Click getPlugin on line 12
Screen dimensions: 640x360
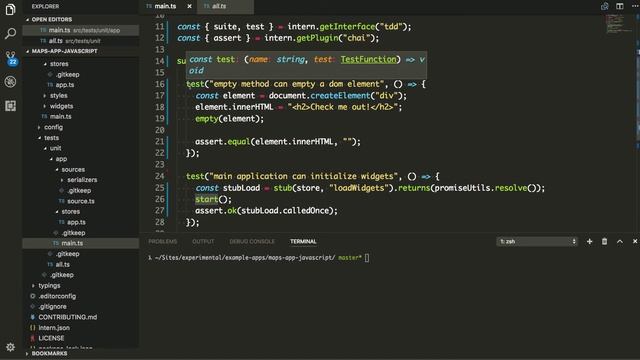(x=318, y=38)
